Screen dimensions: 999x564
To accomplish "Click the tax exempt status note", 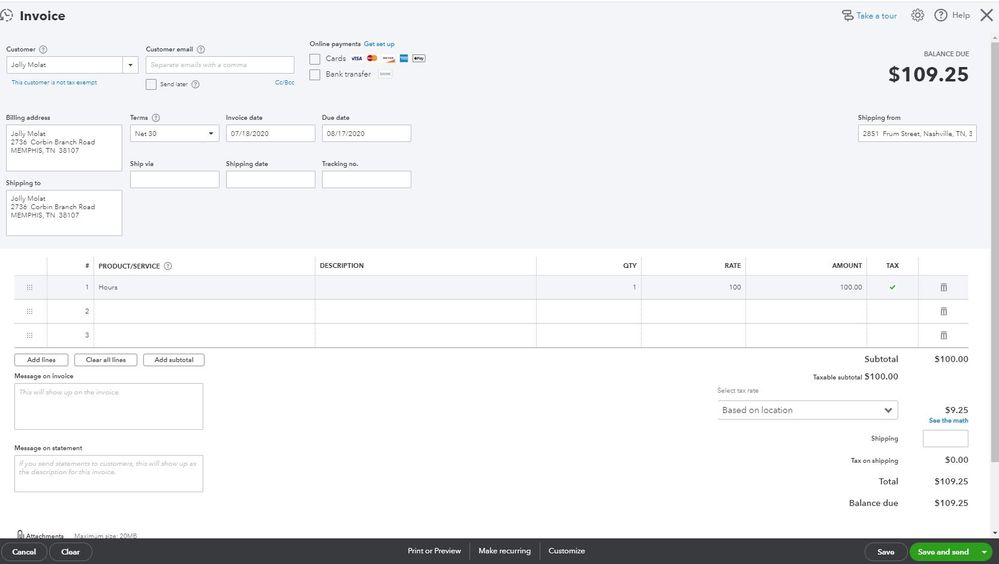I will pyautogui.click(x=54, y=83).
